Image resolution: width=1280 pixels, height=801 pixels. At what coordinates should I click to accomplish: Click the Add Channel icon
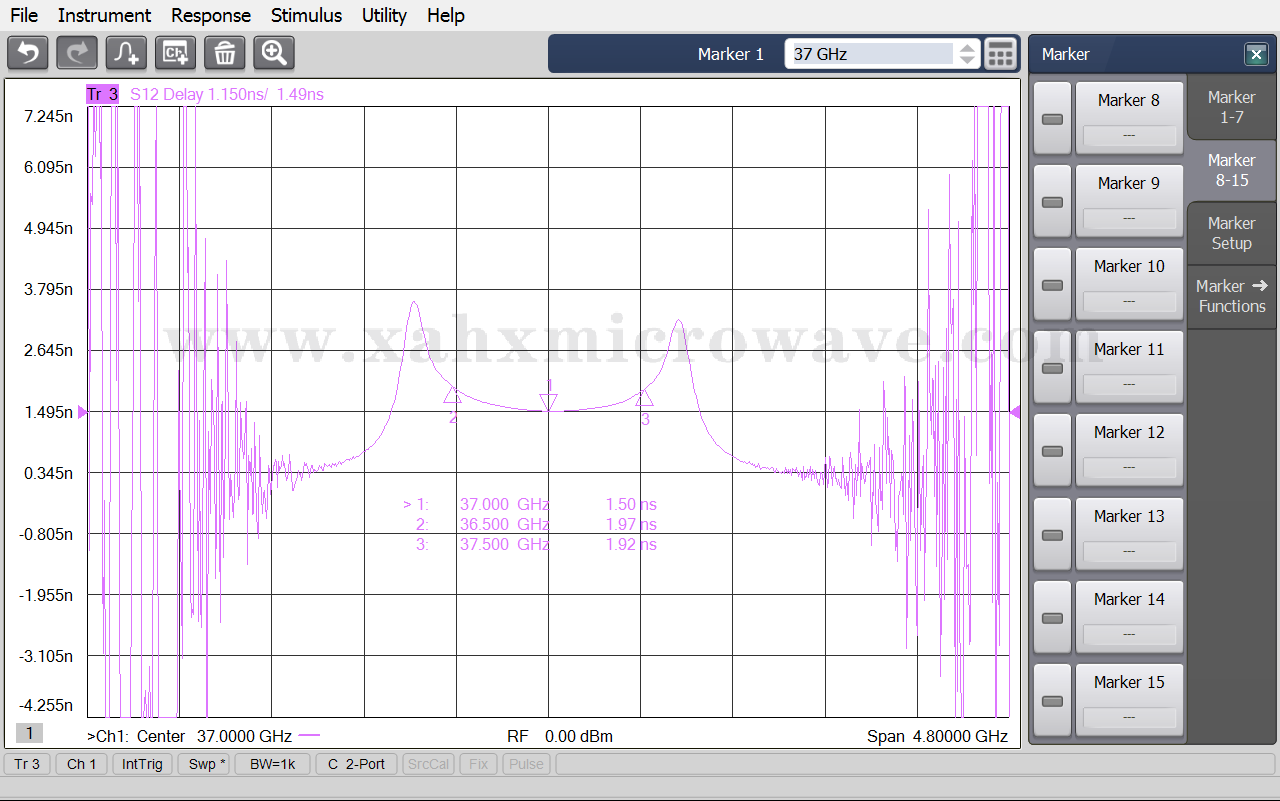pos(176,53)
